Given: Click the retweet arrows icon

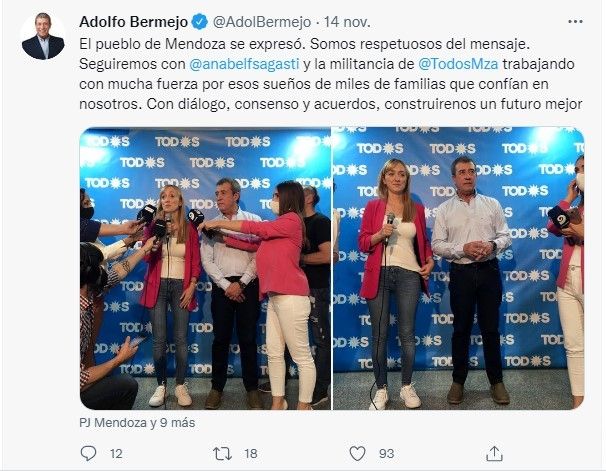Looking at the screenshot, I should click(223, 453).
